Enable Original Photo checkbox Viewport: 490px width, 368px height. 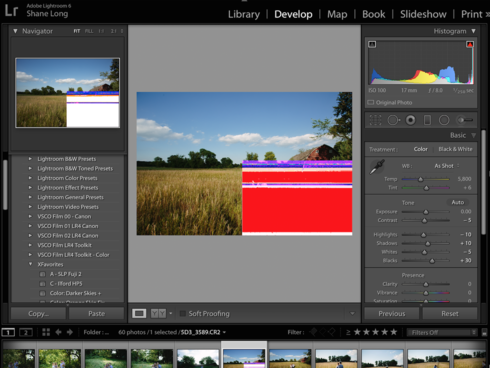[x=370, y=102]
